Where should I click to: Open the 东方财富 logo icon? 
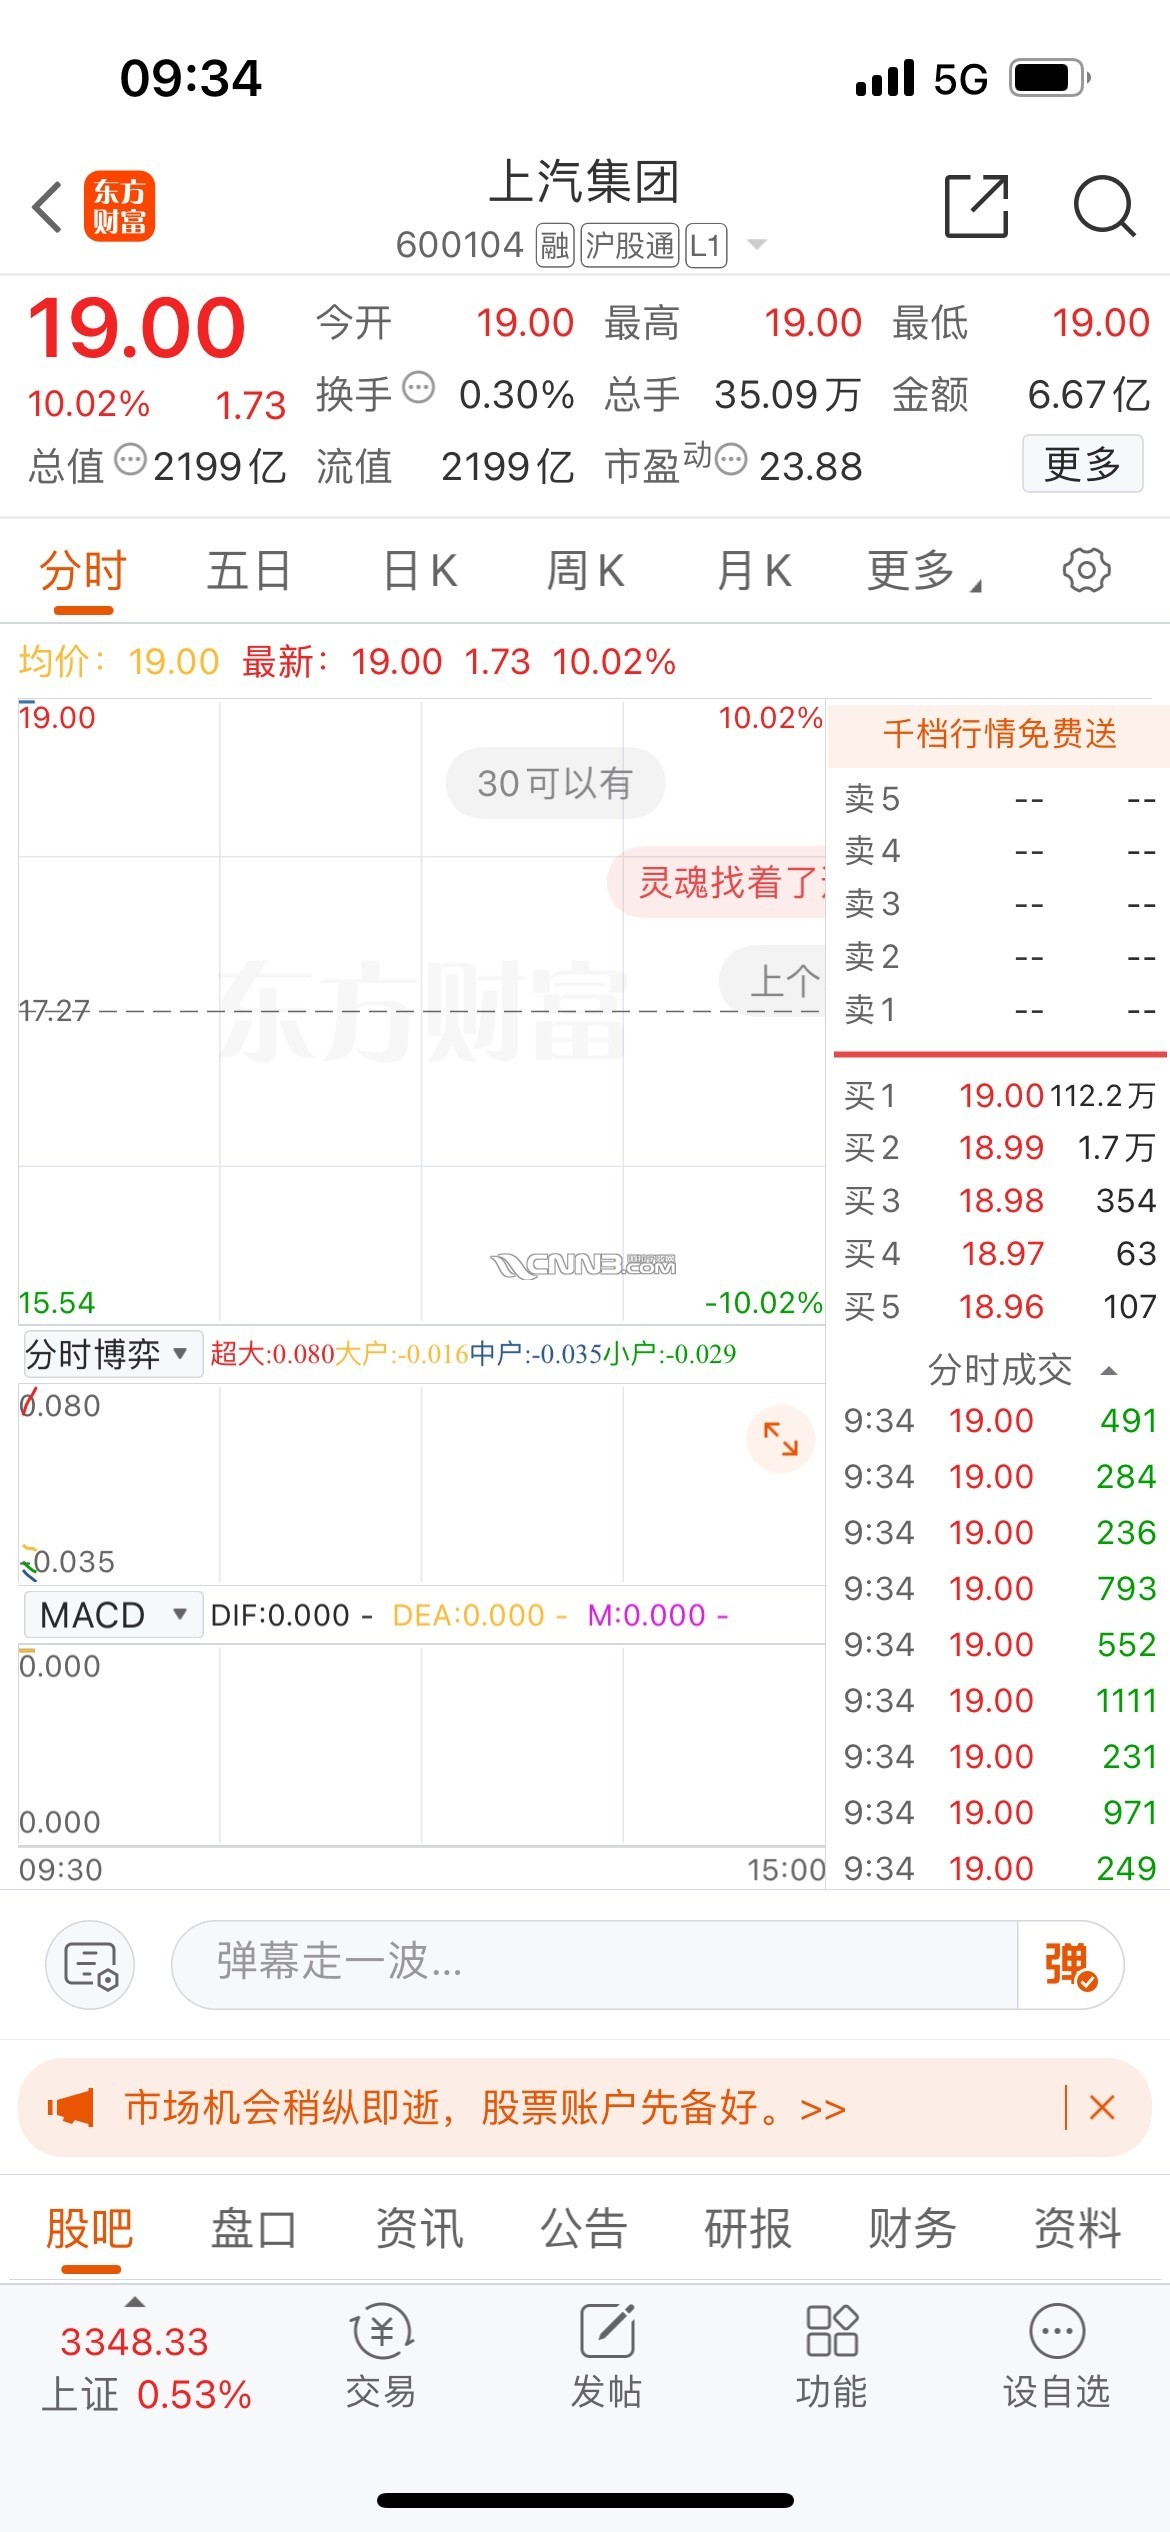pos(119,207)
